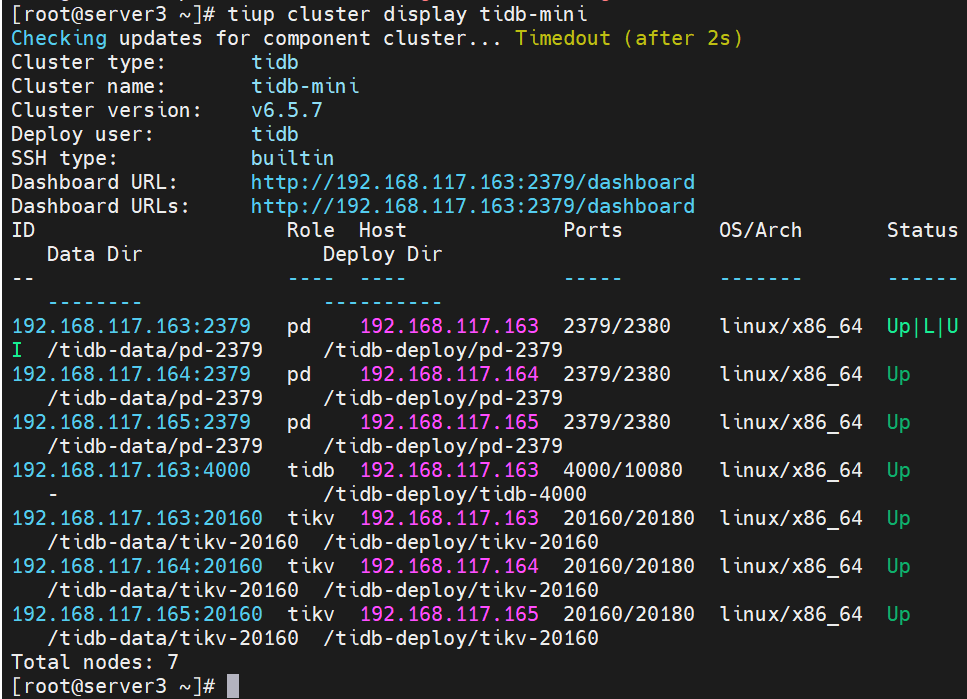Image resolution: width=967 pixels, height=699 pixels.
Task: Click the cyan 'Checking' word
Action: 59,38
